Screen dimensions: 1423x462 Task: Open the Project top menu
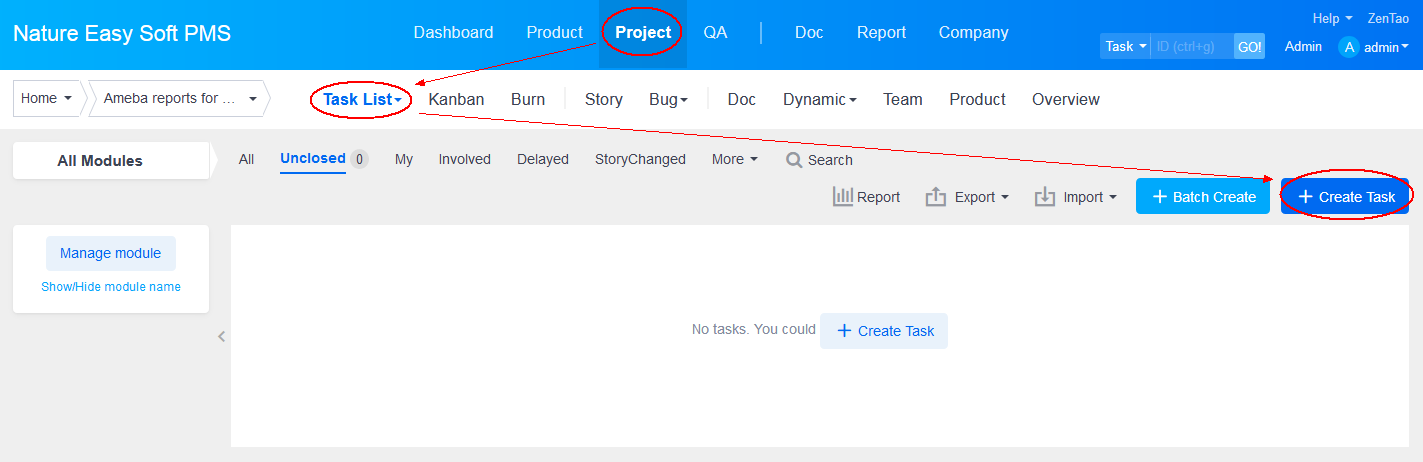pos(643,33)
